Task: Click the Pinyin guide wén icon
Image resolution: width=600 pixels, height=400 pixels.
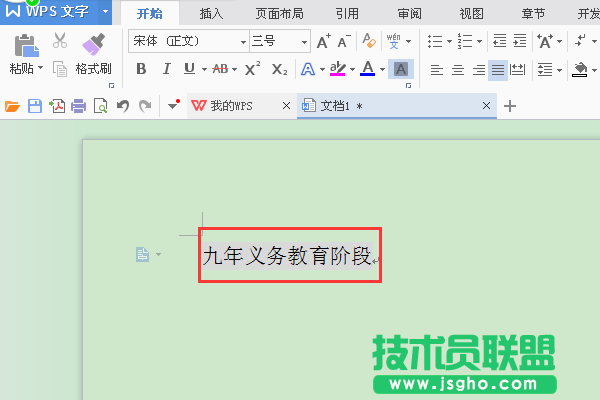Action: (393, 41)
